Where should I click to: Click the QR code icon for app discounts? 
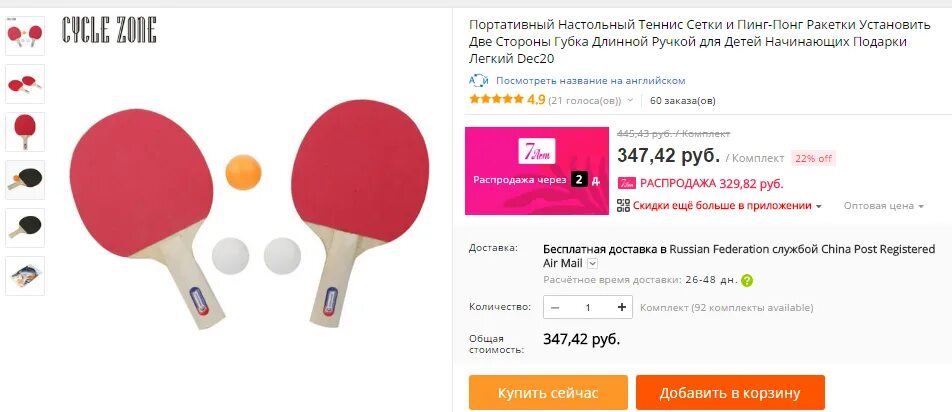[623, 205]
